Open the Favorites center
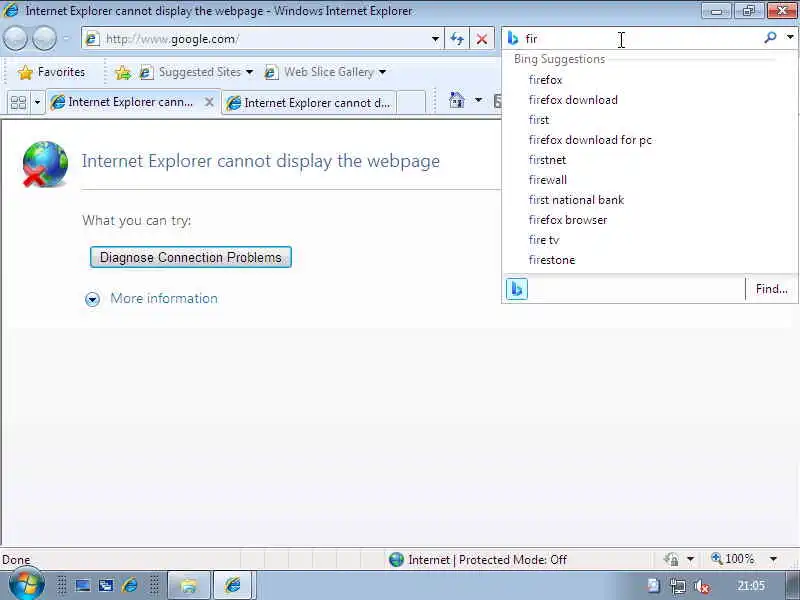Viewport: 800px width, 600px height. [51, 72]
